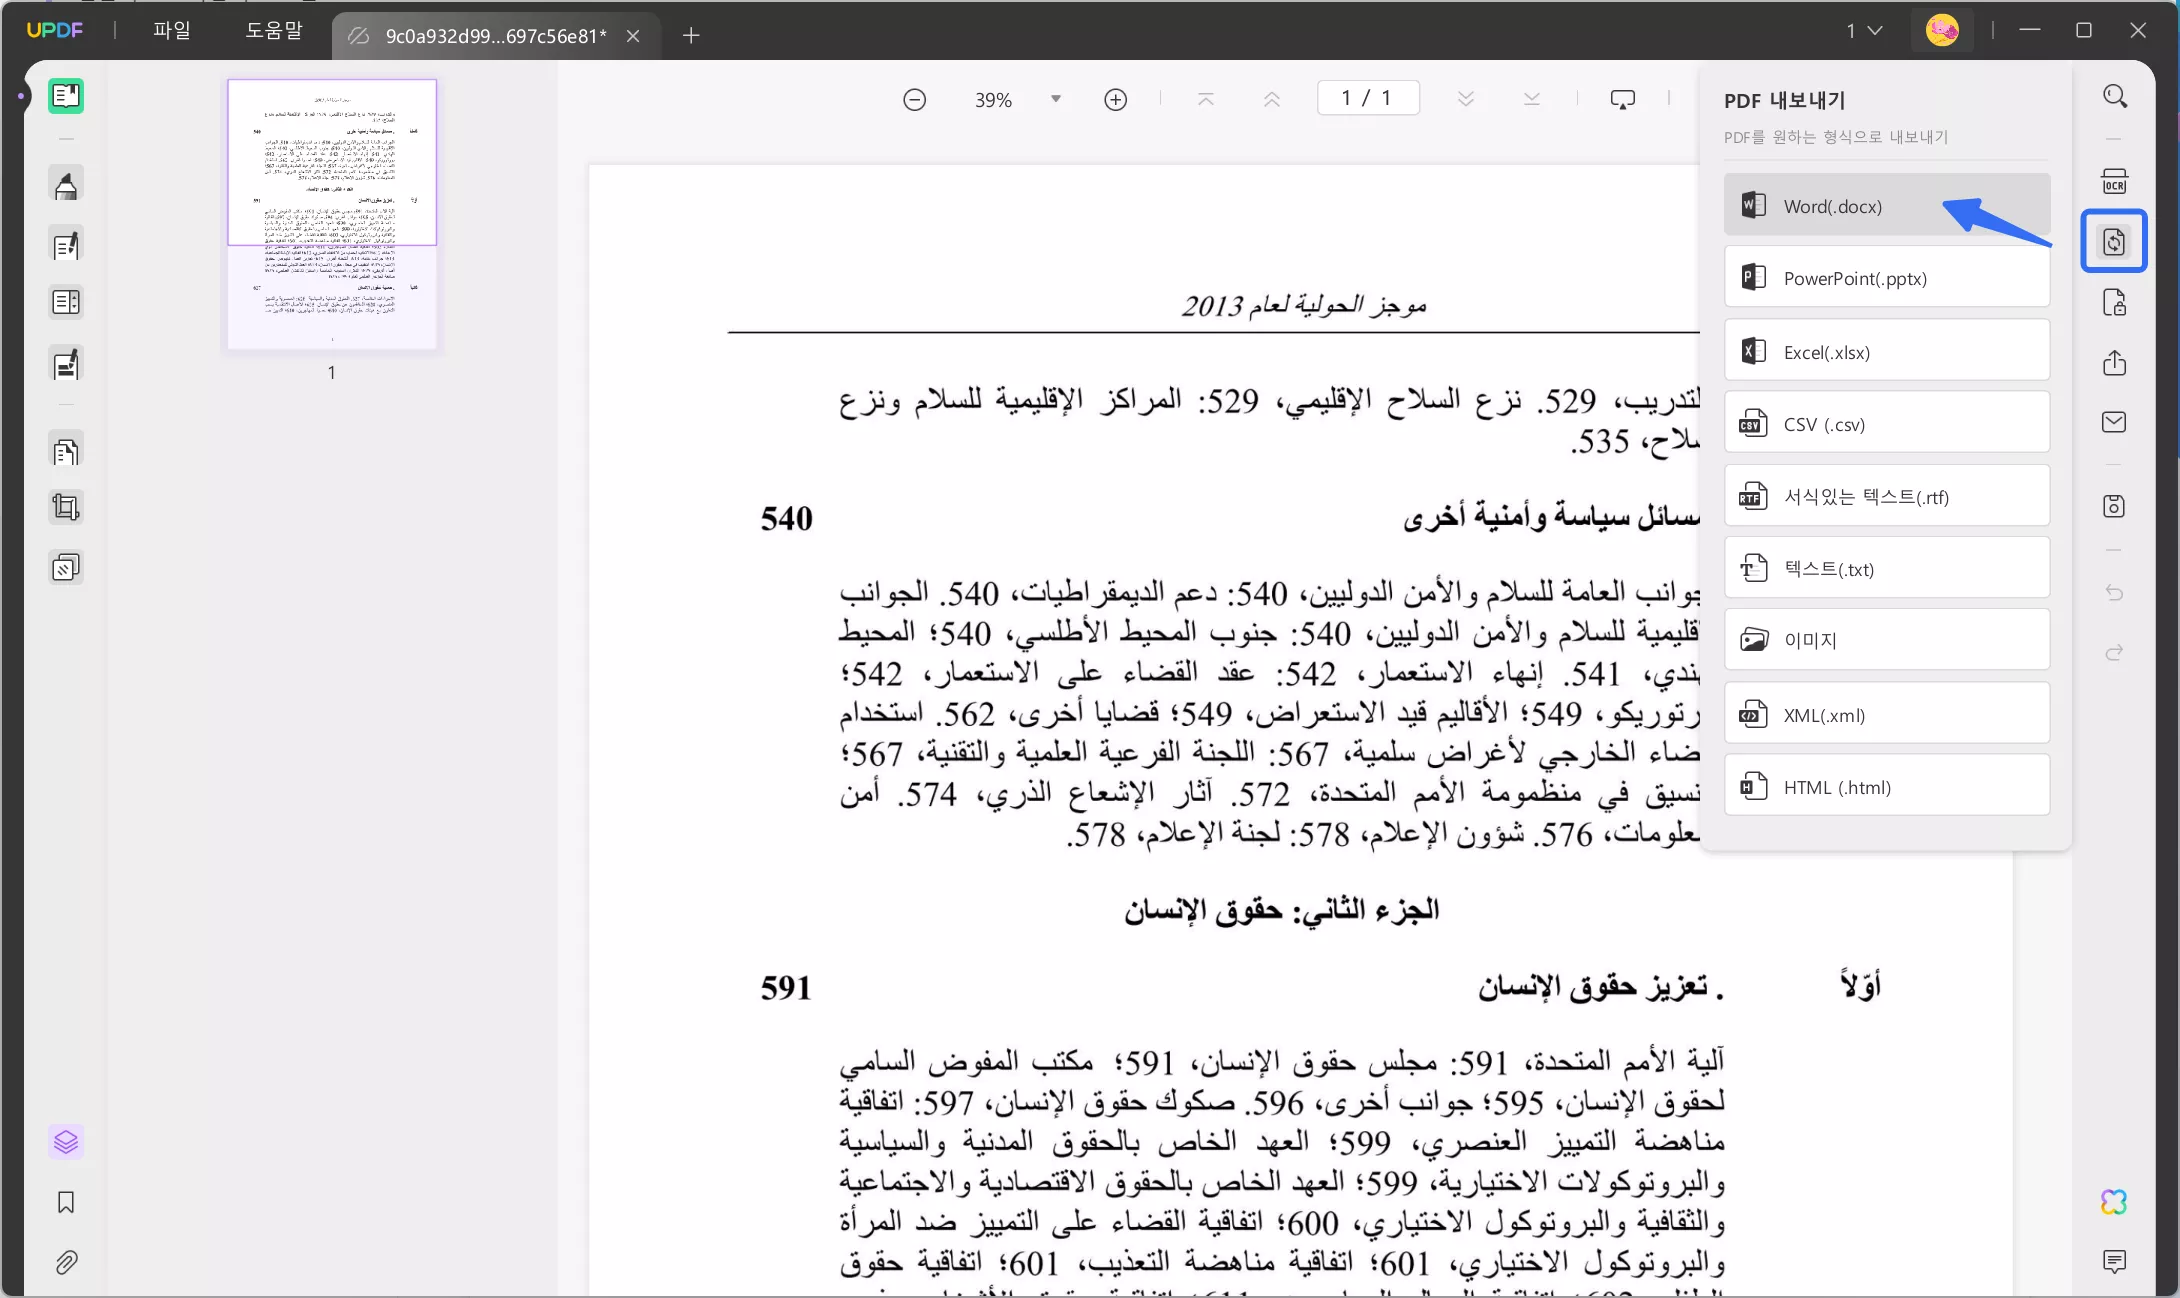Click the 39% zoom value
The image size is (2180, 1298).
pyautogui.click(x=993, y=100)
